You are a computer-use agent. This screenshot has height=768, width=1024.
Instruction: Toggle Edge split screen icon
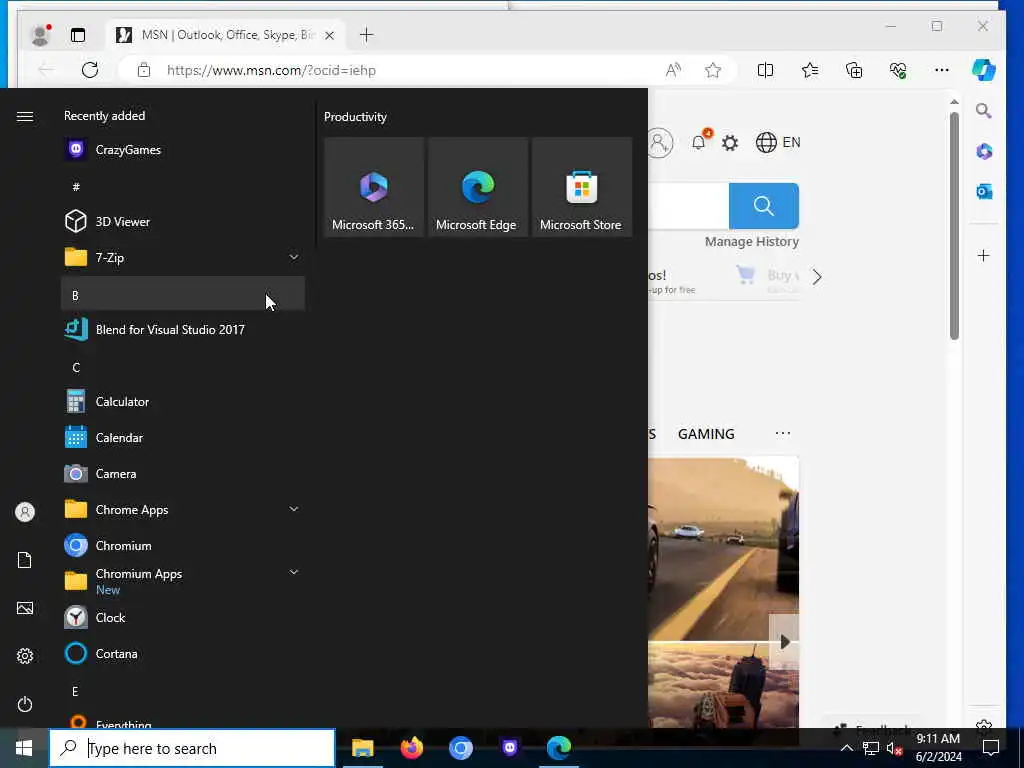point(765,70)
